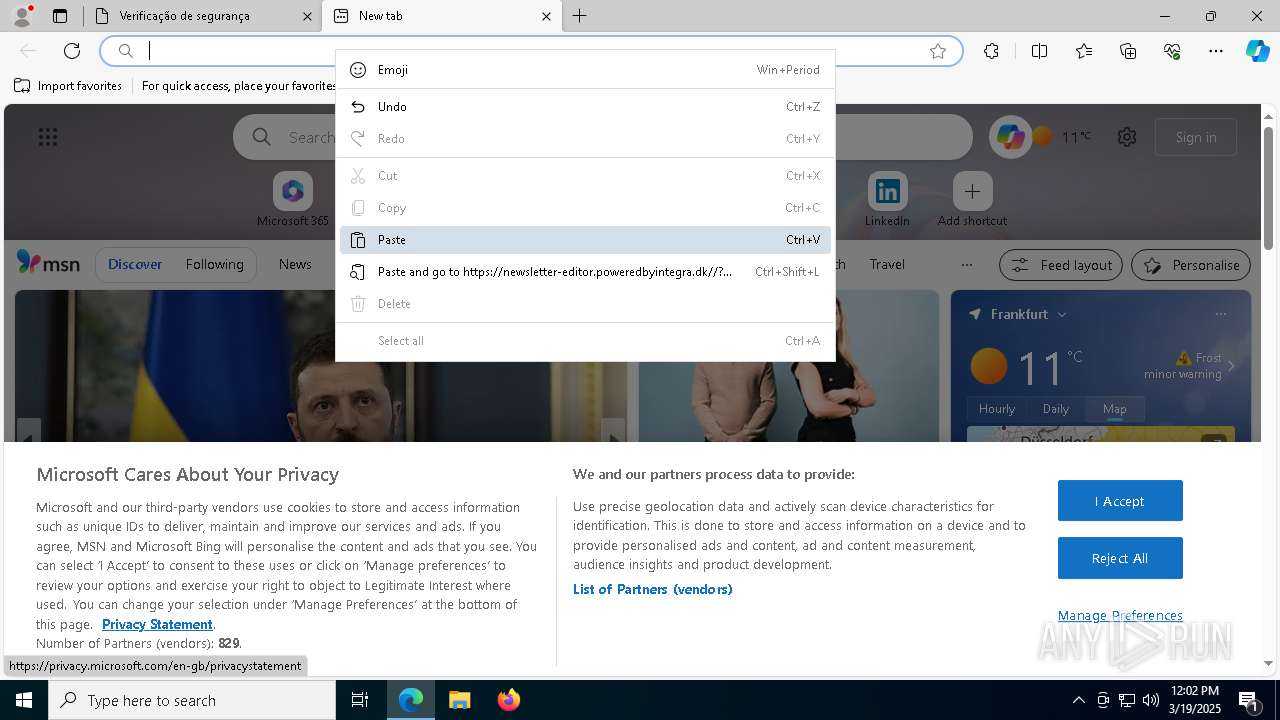Select the Map weather tab
This screenshot has height=720, width=1280.
1114,409
